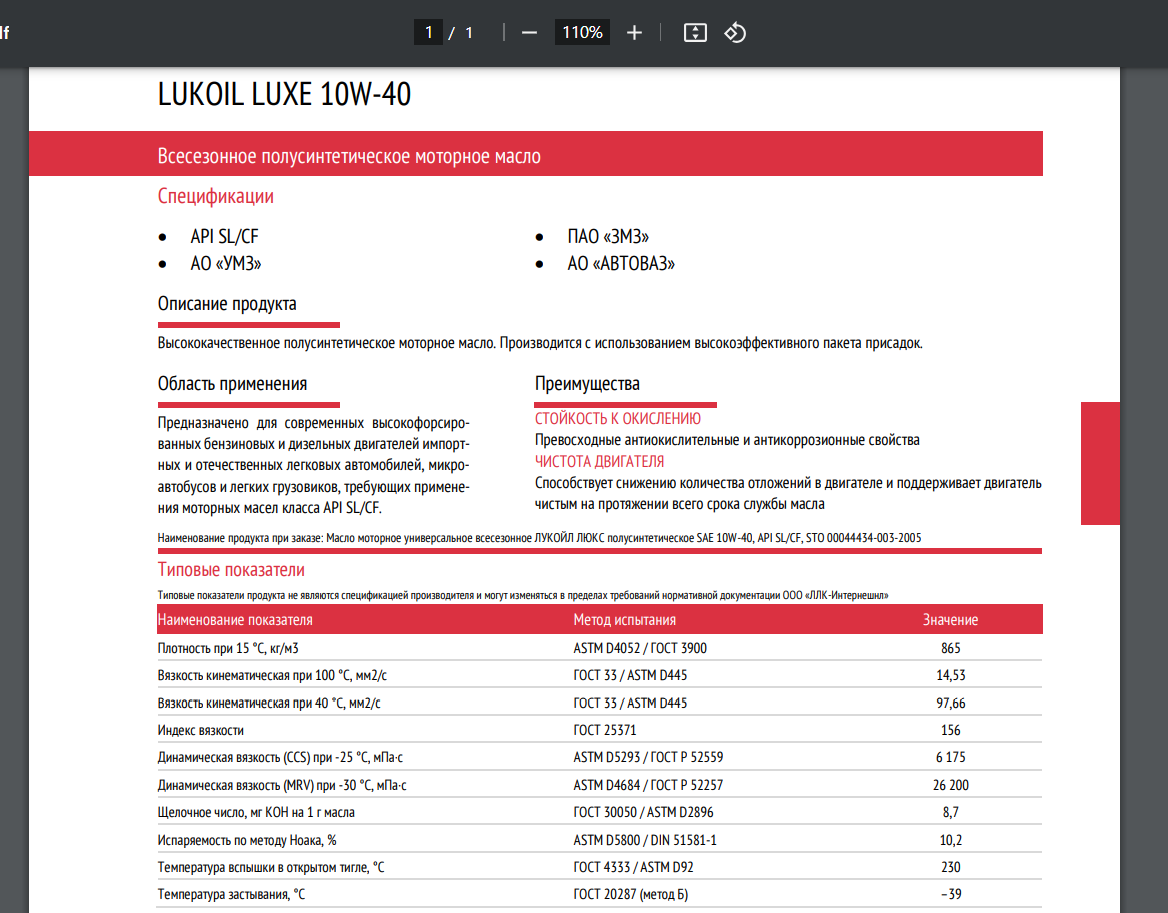The width and height of the screenshot is (1168, 913).
Task: Select "Вязкость кинематическая при 100 °C" row name
Action: point(272,675)
